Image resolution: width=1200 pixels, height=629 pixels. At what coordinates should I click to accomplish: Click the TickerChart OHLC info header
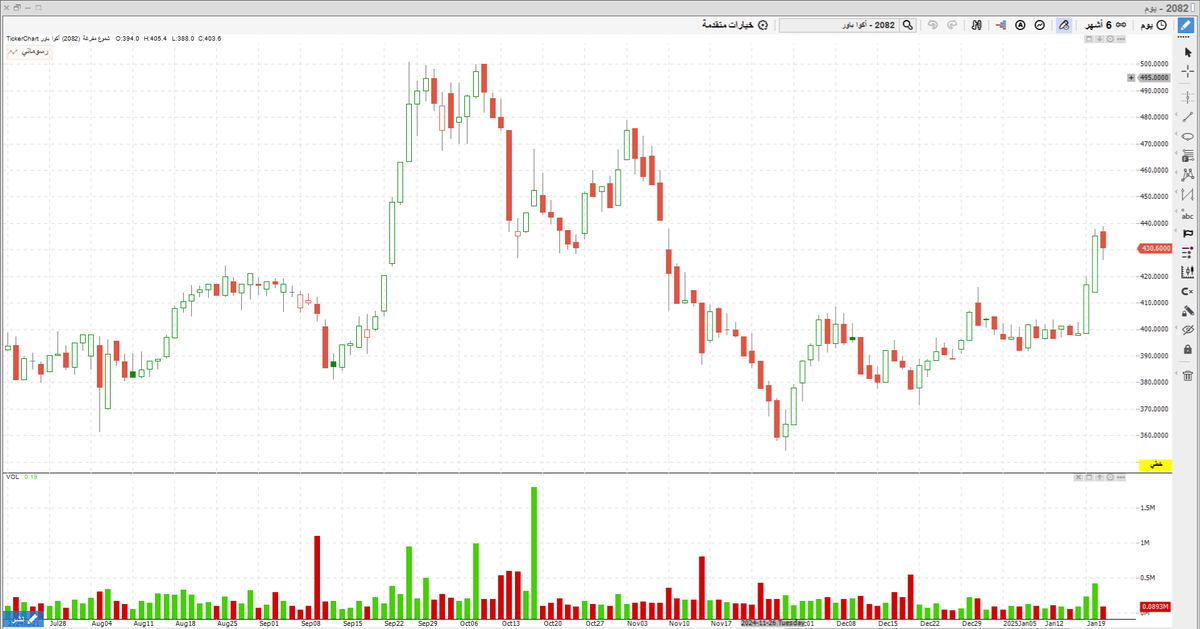(x=112, y=39)
